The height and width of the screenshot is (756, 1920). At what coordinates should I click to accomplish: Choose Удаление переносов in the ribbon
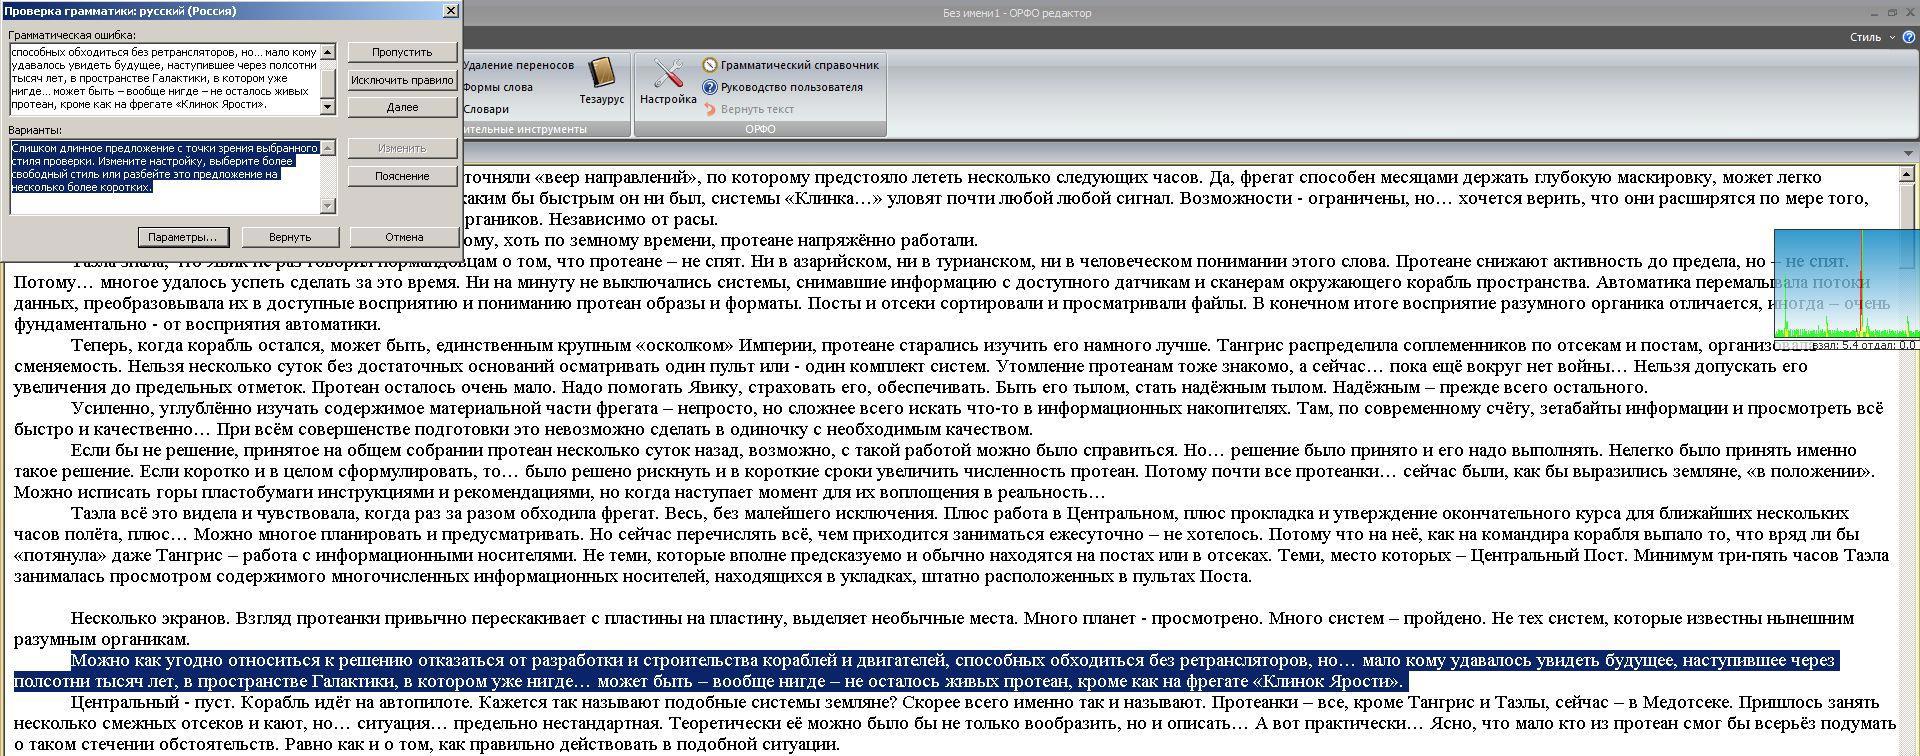[x=518, y=65]
